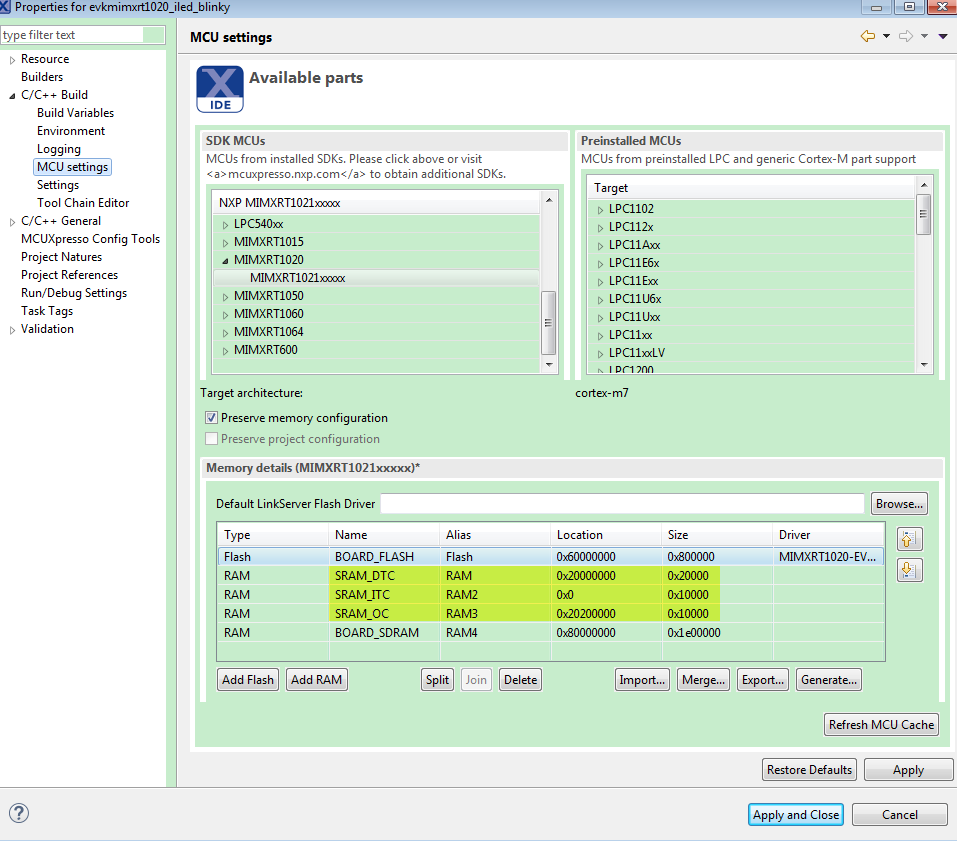Expand the LPC1102 preinstalled target
This screenshot has height=841, width=957.
pyautogui.click(x=600, y=210)
